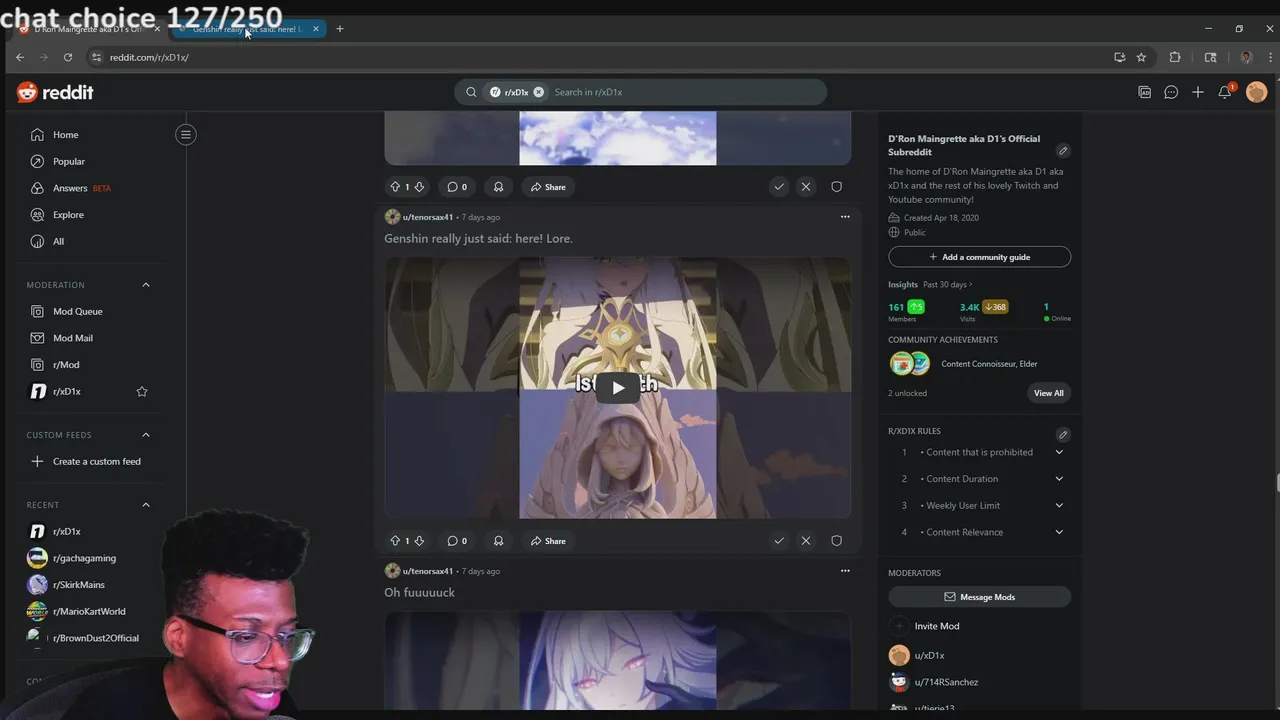Share the 'Genshin really just said' post
This screenshot has width=1280, height=720.
click(x=548, y=541)
